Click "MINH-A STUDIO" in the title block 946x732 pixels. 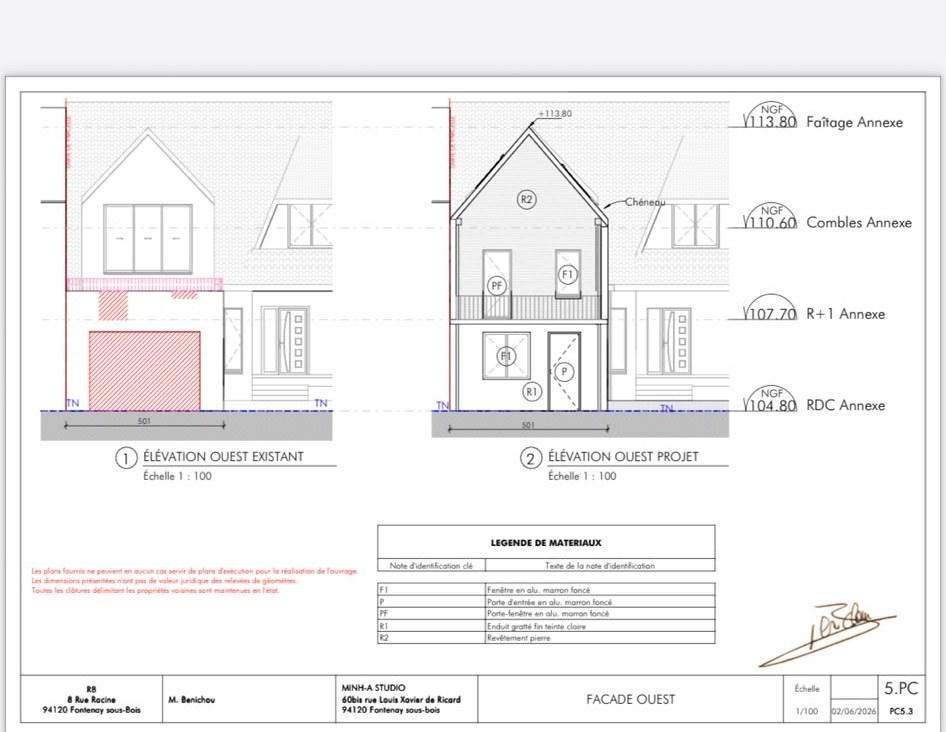(x=373, y=688)
